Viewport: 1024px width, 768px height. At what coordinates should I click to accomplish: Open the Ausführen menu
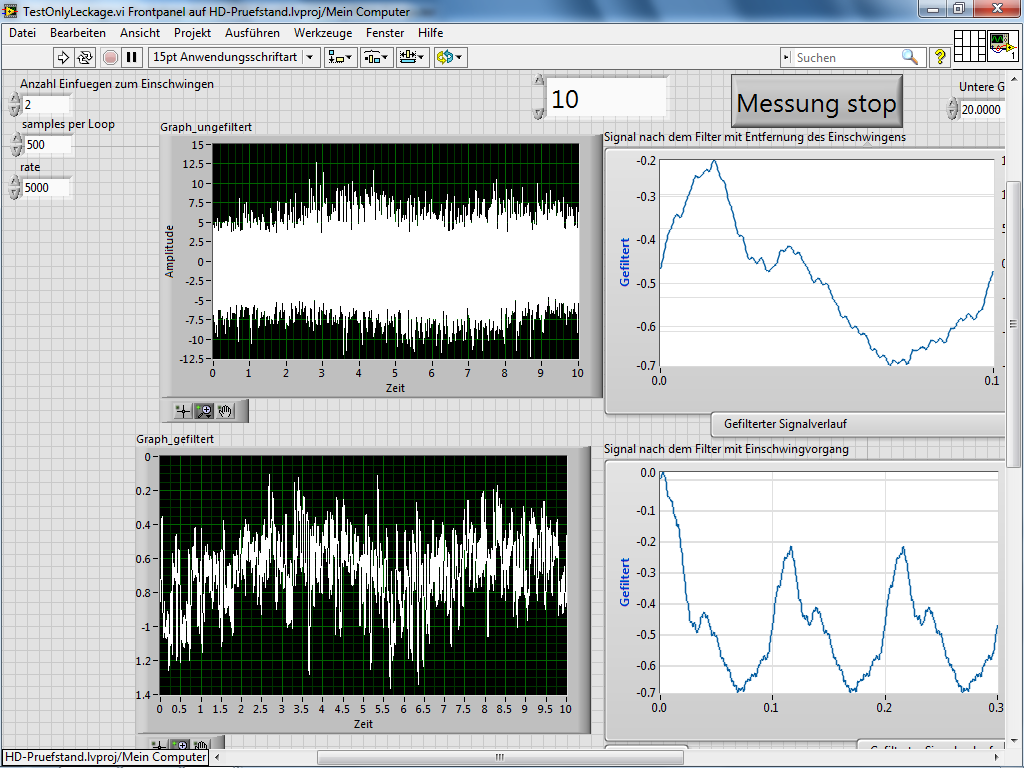pos(252,33)
